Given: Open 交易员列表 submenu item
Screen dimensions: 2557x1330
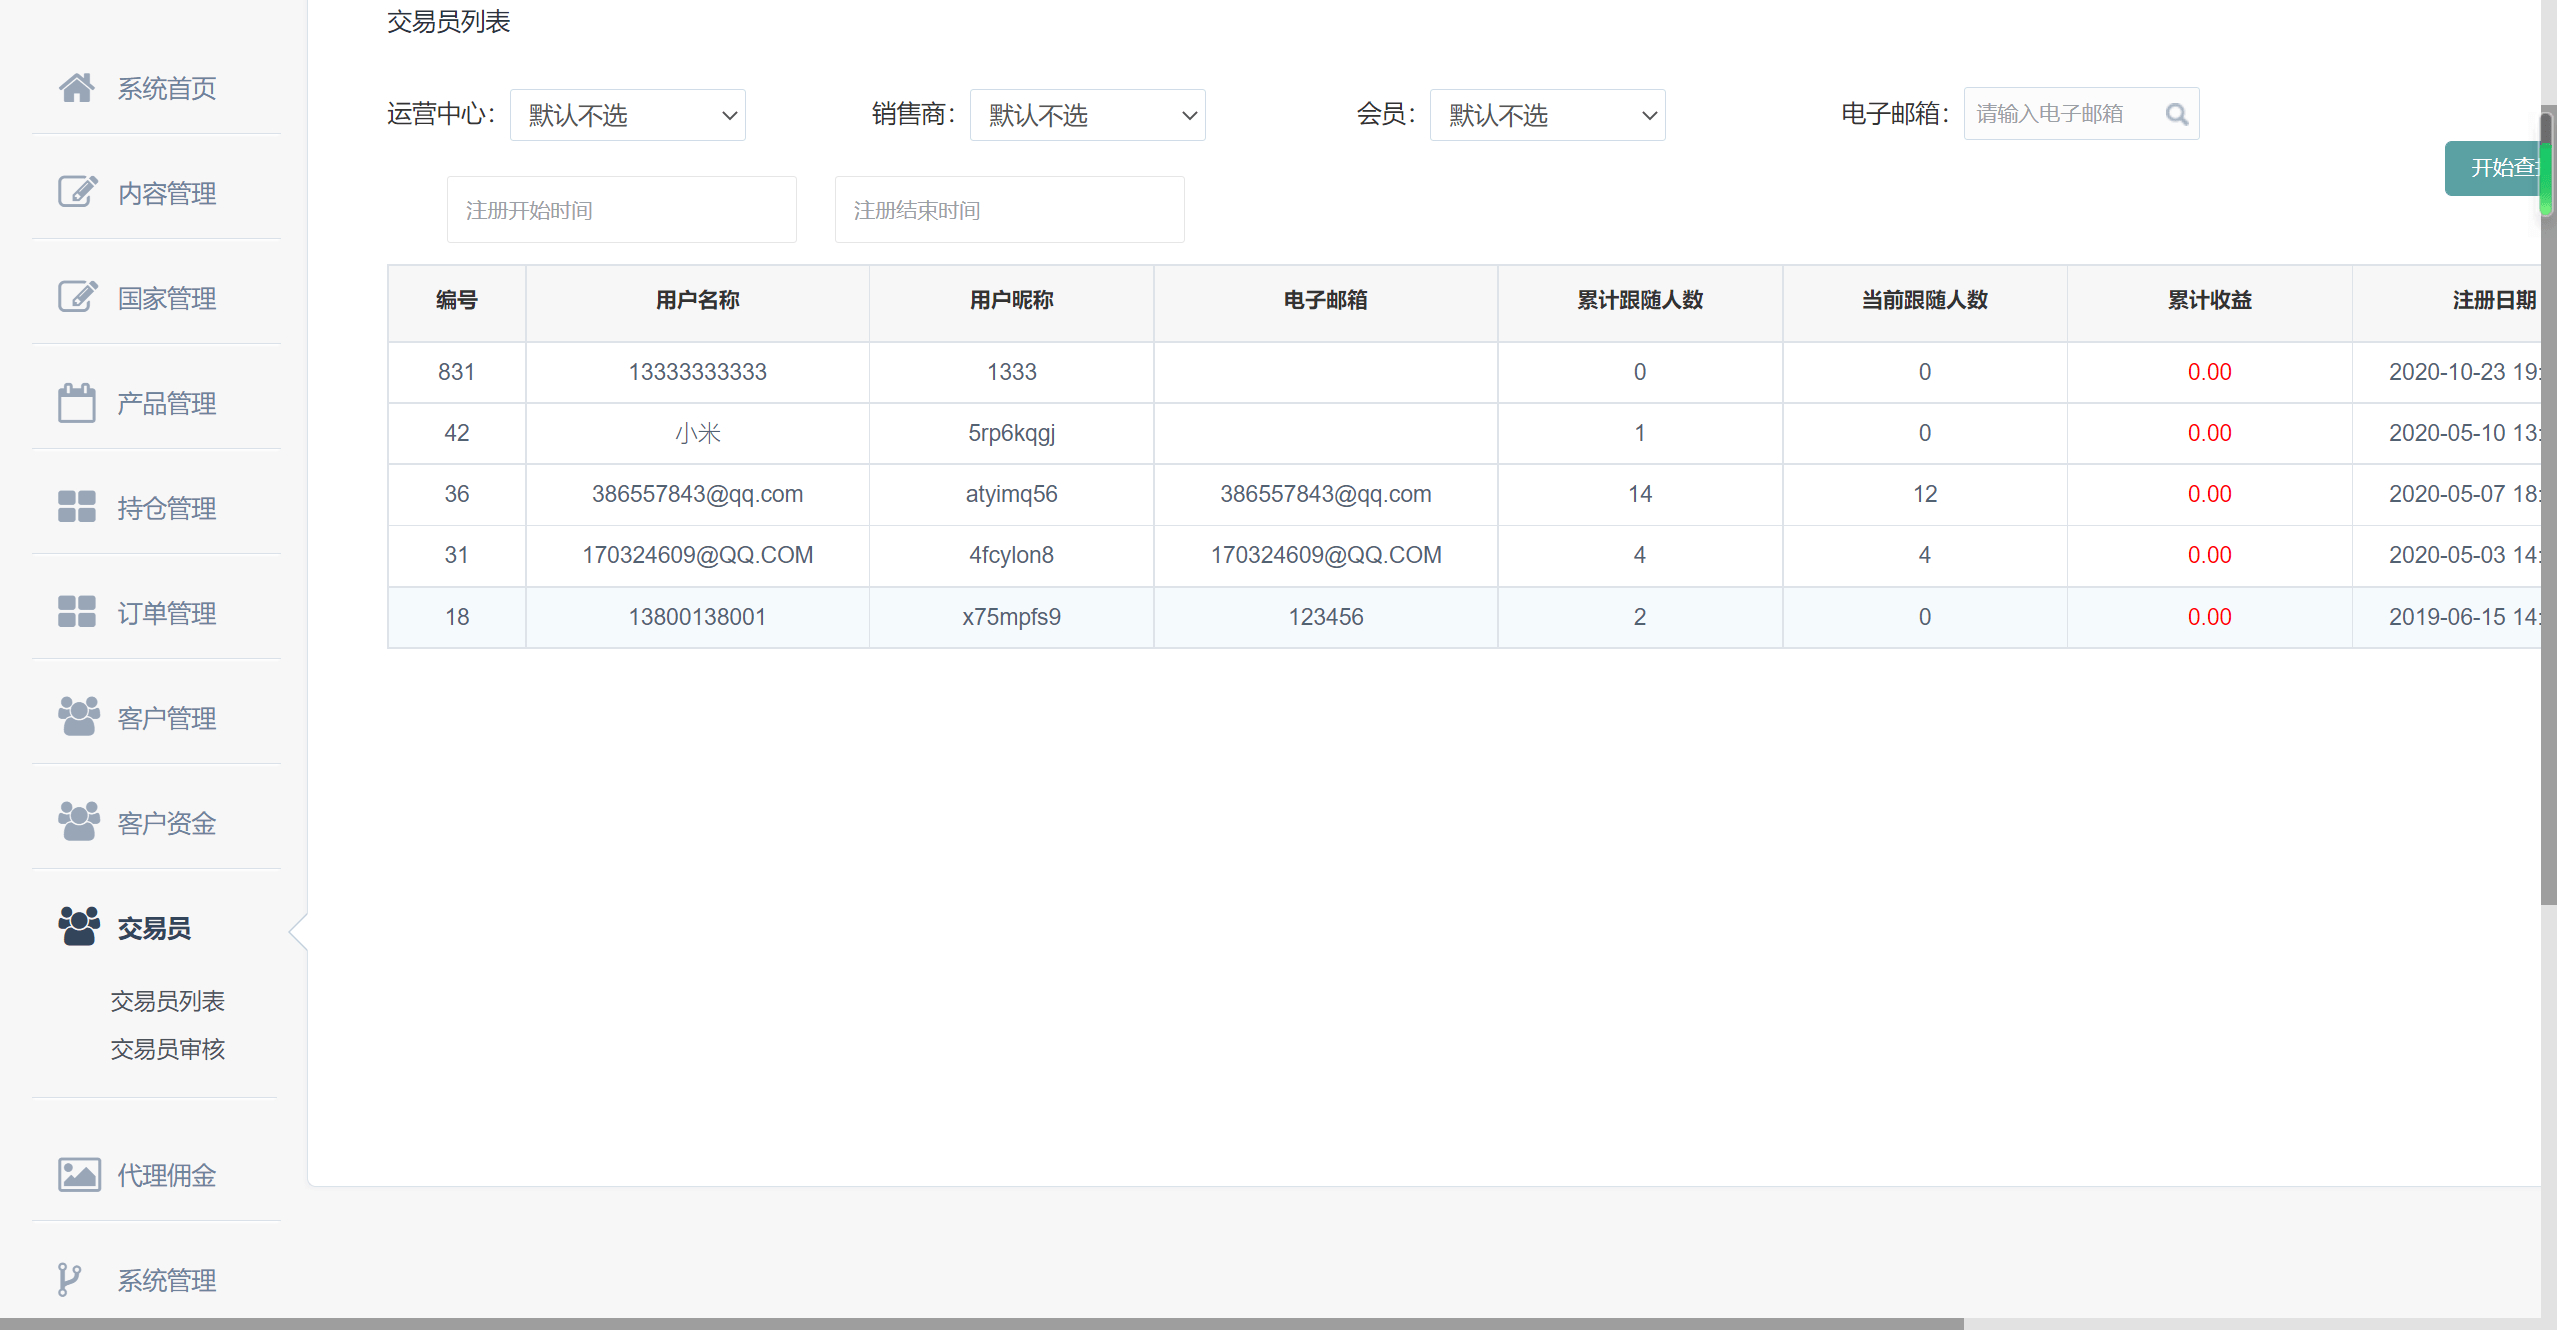Looking at the screenshot, I should coord(167,1001).
